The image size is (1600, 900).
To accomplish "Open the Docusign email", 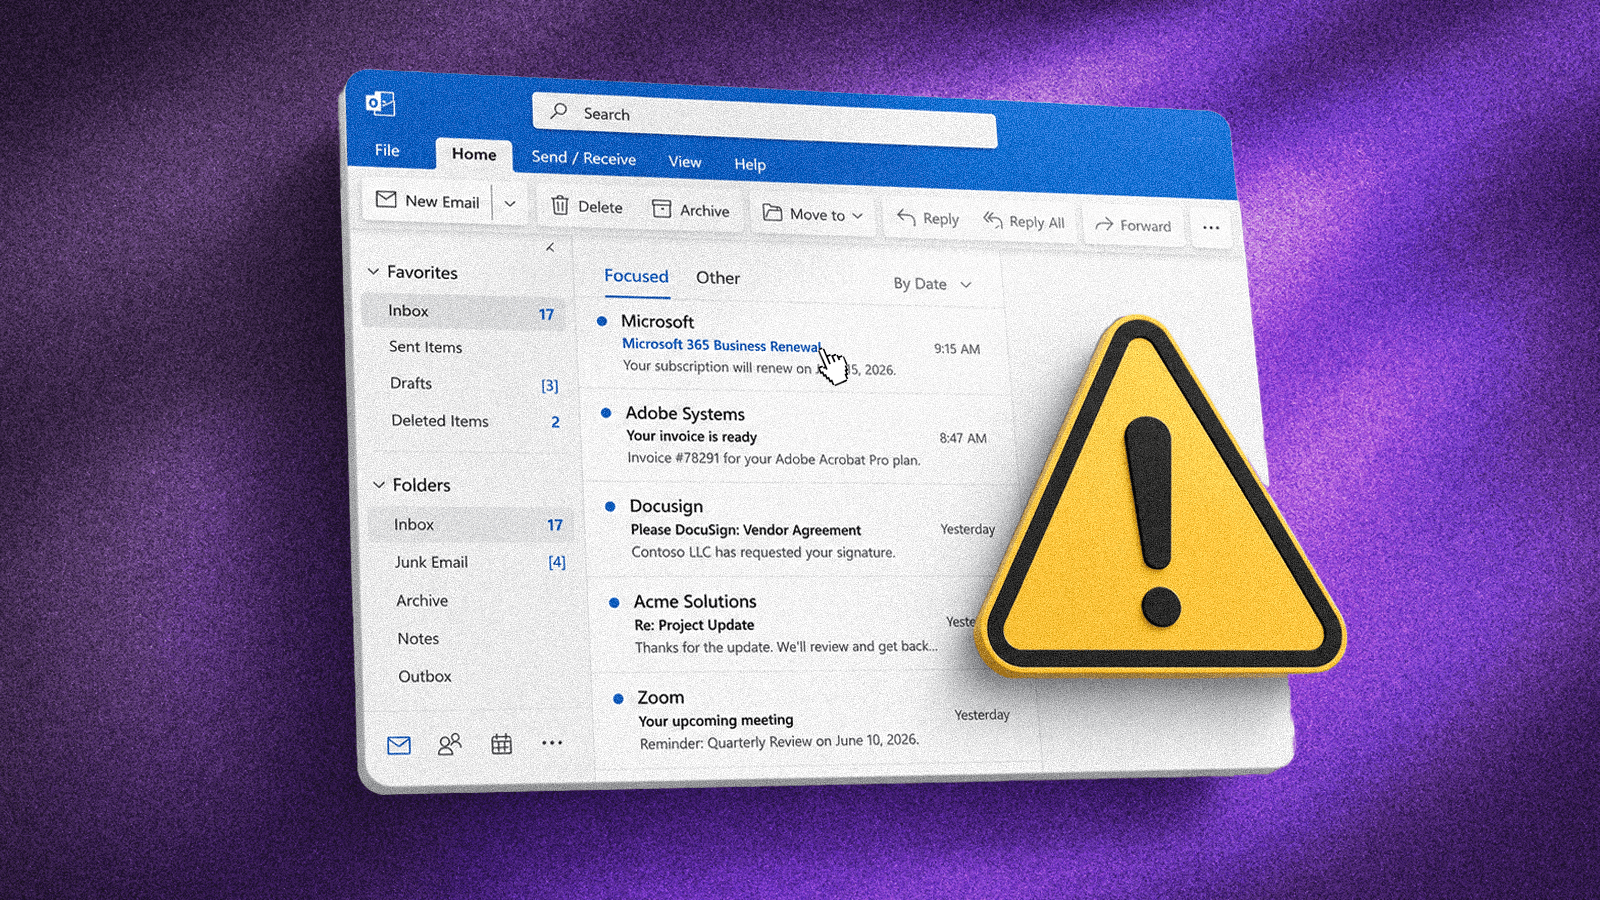I will click(x=802, y=529).
